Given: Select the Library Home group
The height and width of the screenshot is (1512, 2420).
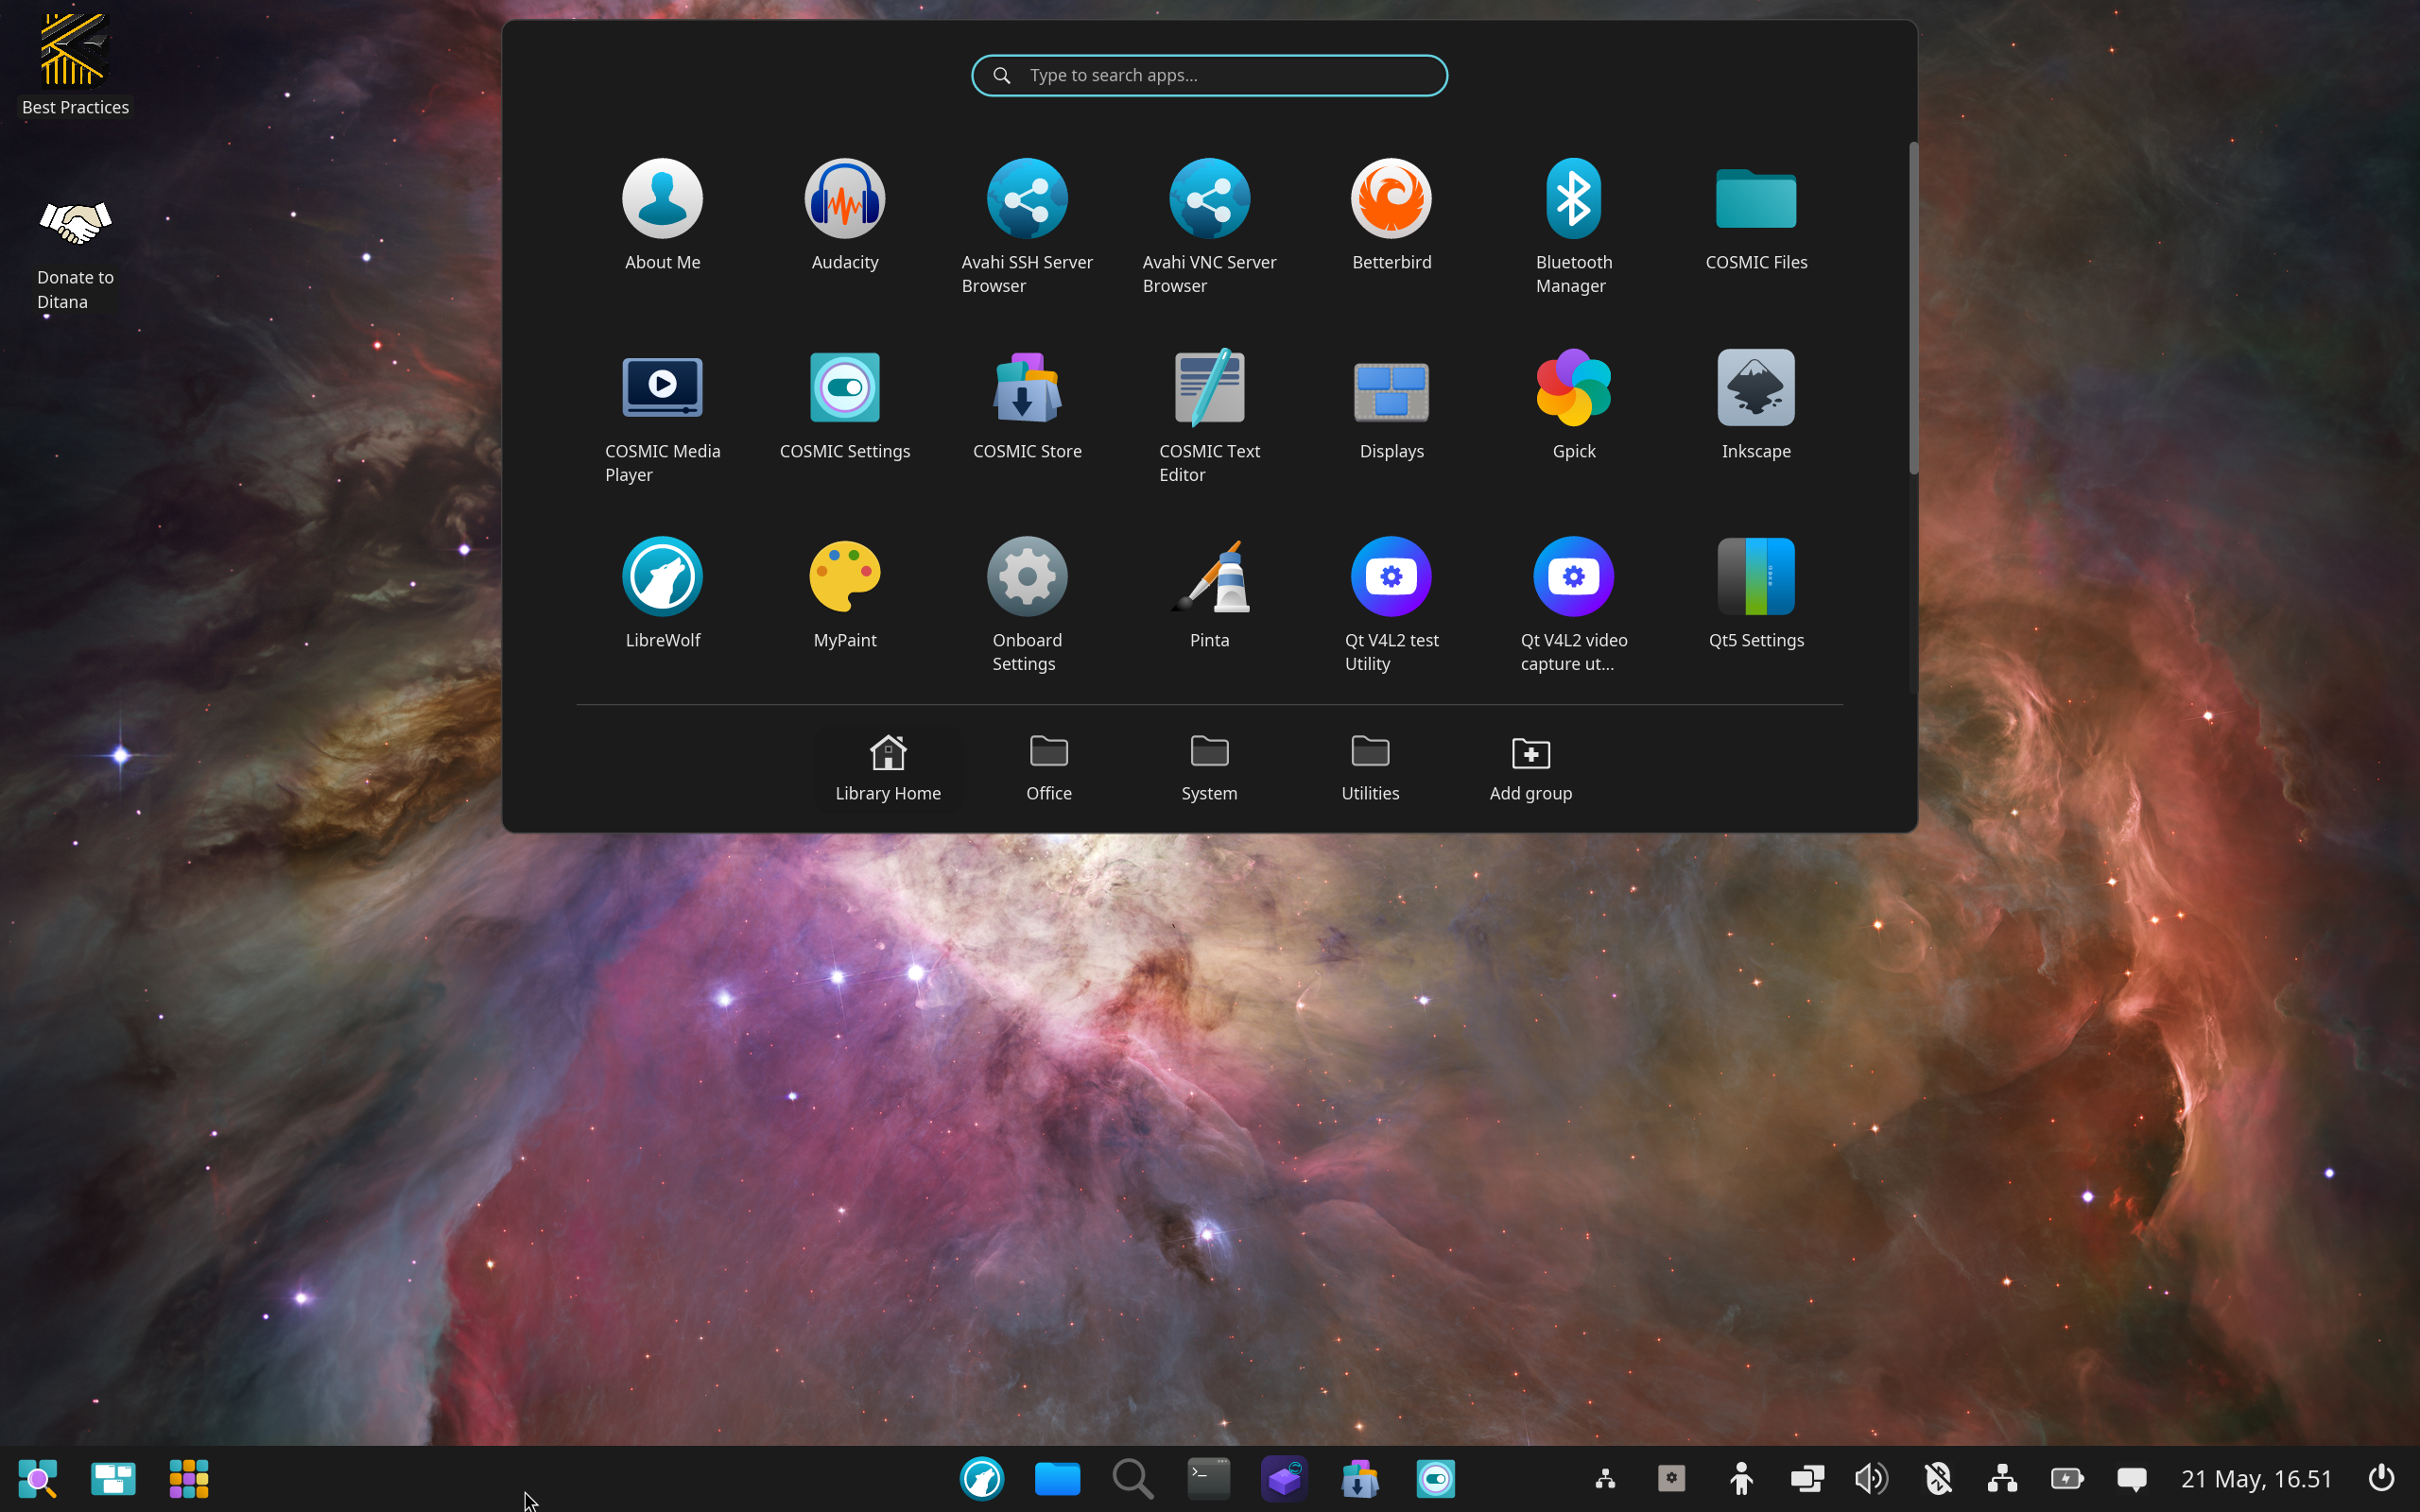Looking at the screenshot, I should [888, 768].
